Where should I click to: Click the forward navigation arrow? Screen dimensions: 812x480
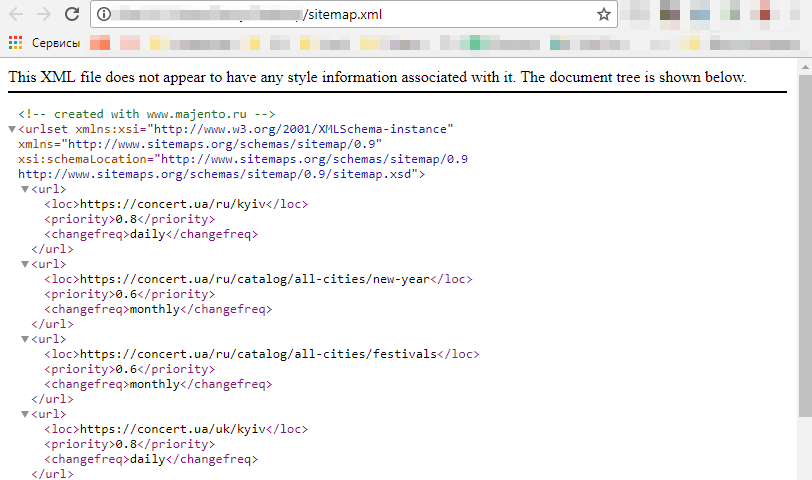pyautogui.click(x=43, y=15)
